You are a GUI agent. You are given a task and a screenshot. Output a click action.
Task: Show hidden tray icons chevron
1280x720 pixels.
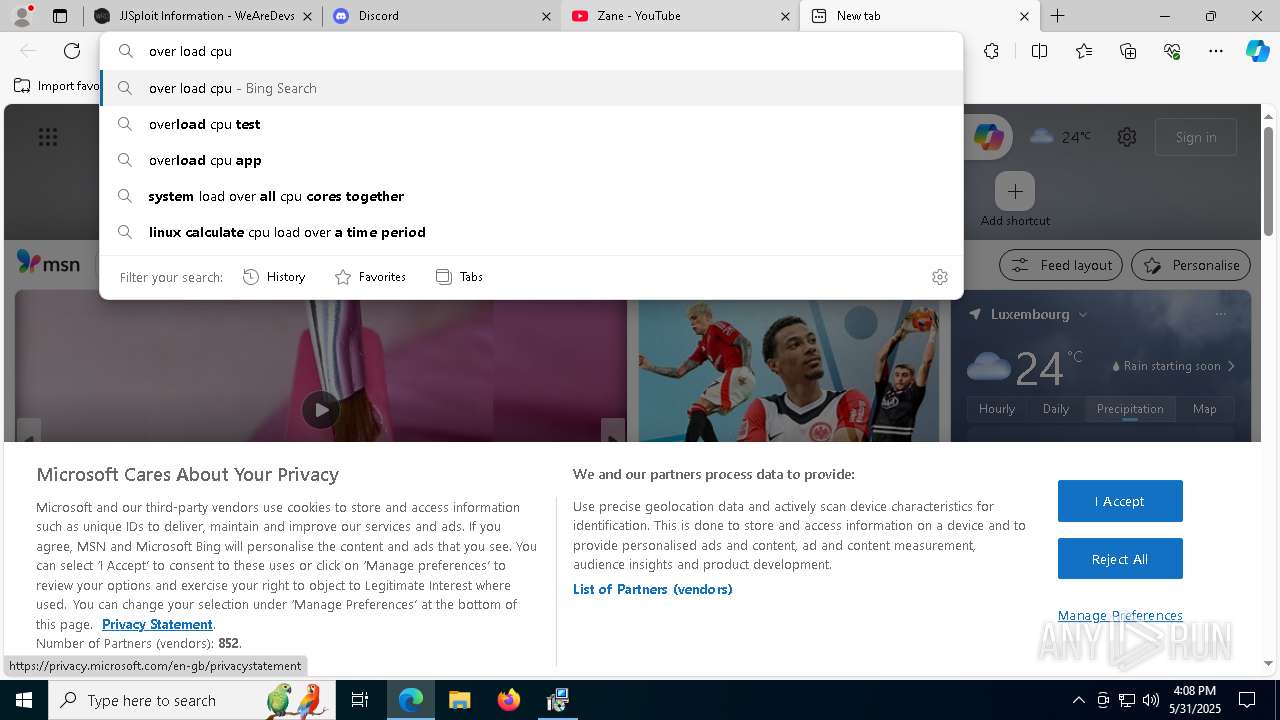point(1078,700)
